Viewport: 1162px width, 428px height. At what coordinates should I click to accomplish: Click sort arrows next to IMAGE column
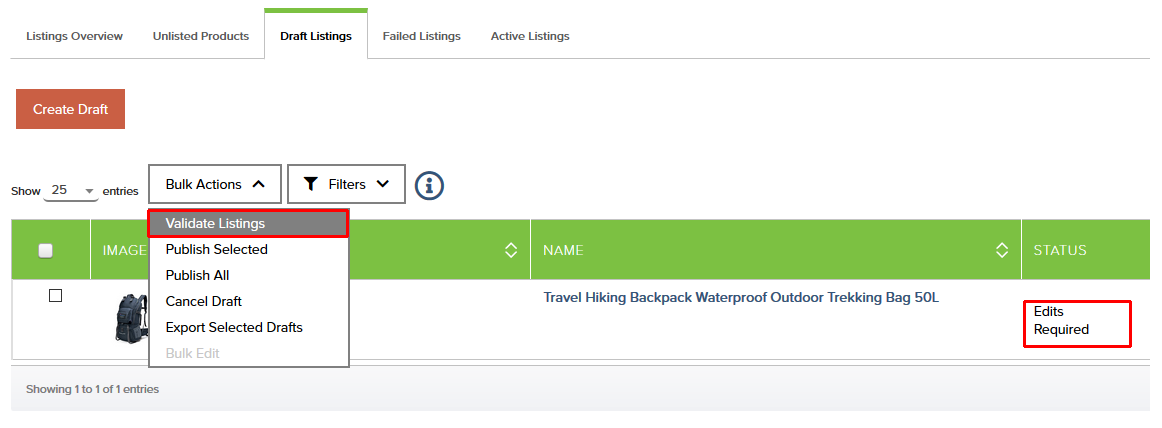click(511, 250)
